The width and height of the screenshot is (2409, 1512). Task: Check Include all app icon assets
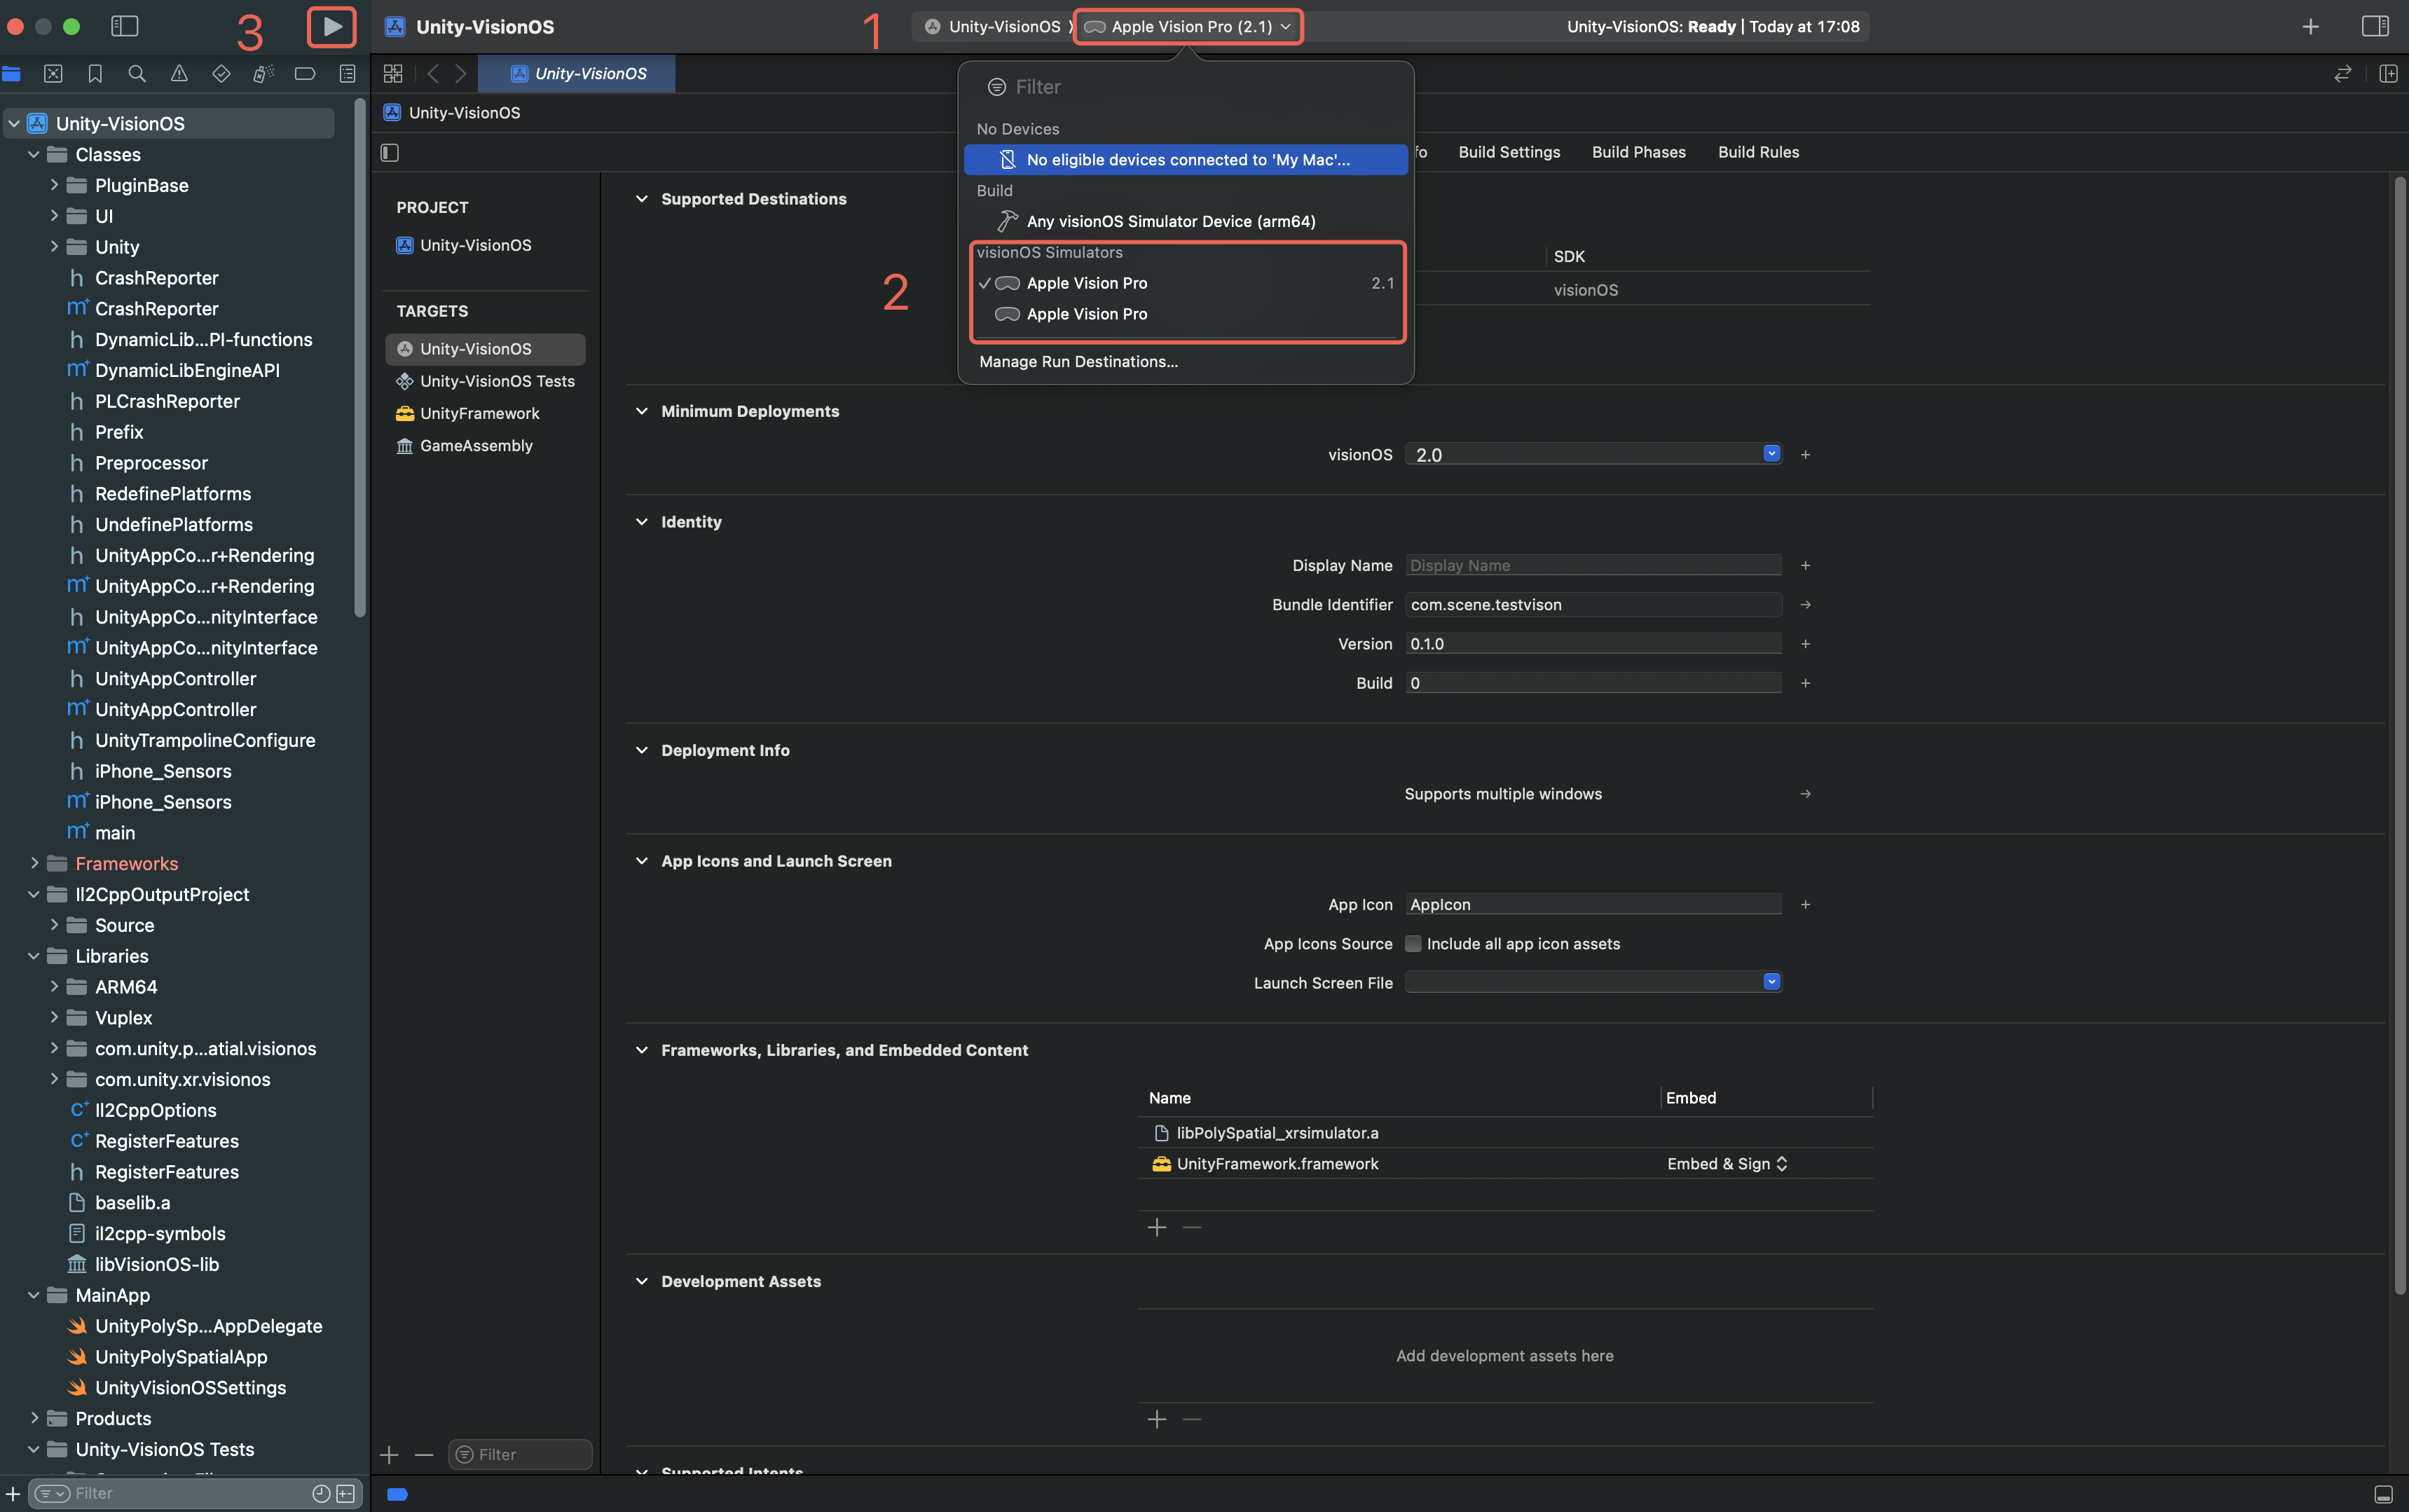(1413, 943)
